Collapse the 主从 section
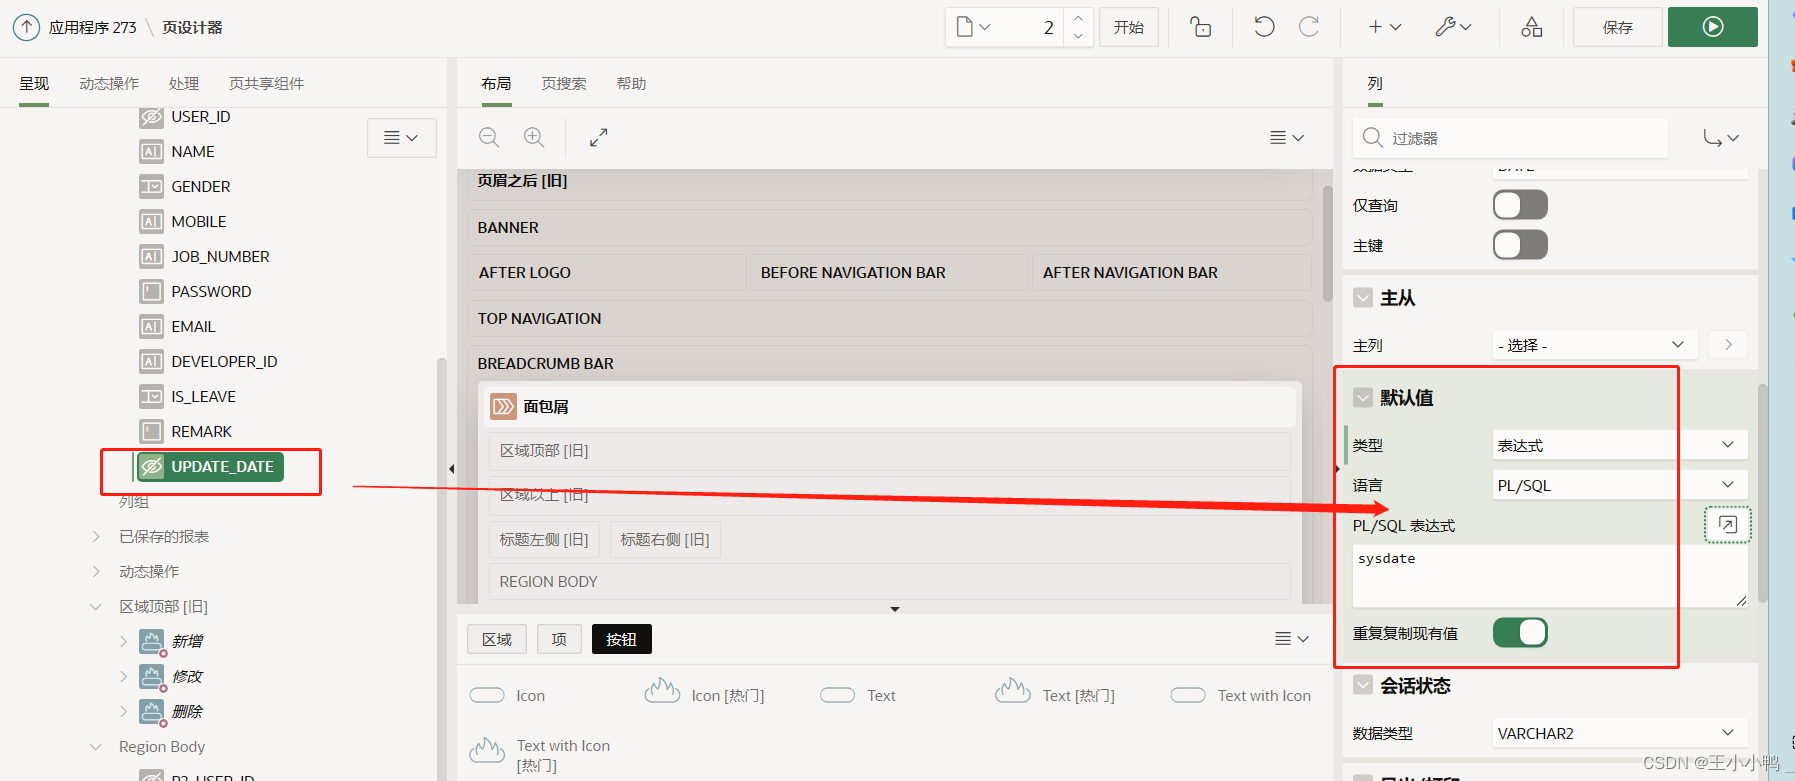 1363,297
